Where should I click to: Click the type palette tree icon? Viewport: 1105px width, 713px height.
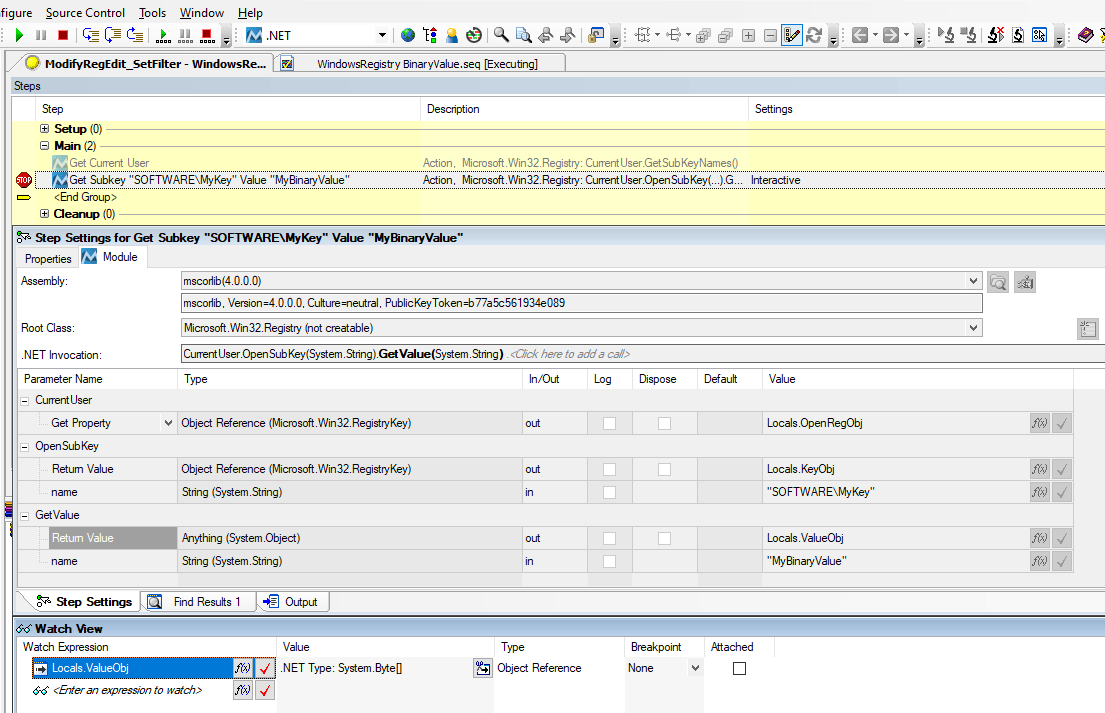click(x=430, y=35)
